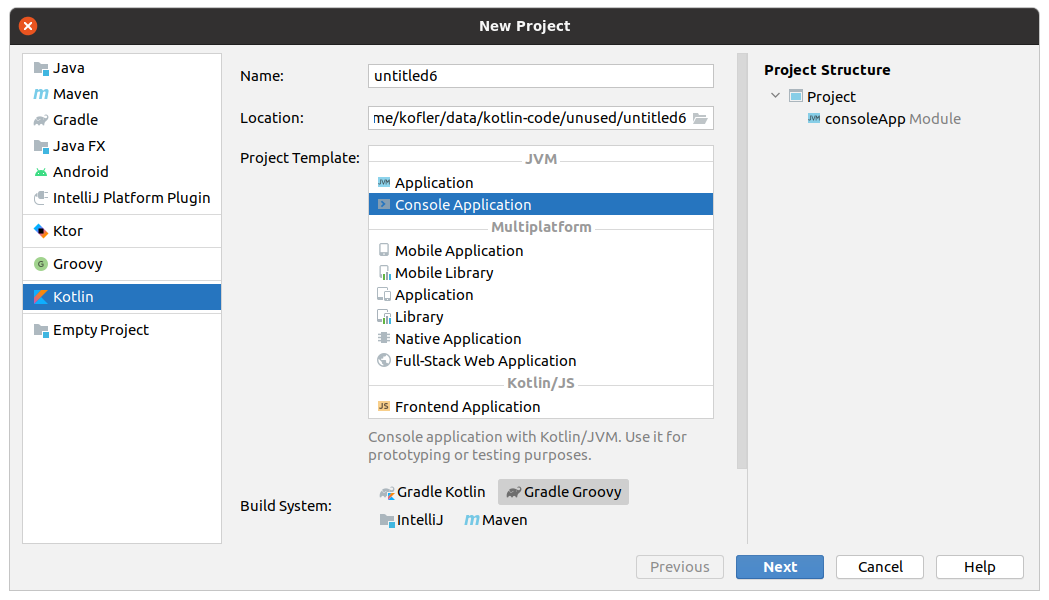This screenshot has width=1049, height=600.
Task: Click the Ktor icon in sidebar
Action: click(x=41, y=231)
